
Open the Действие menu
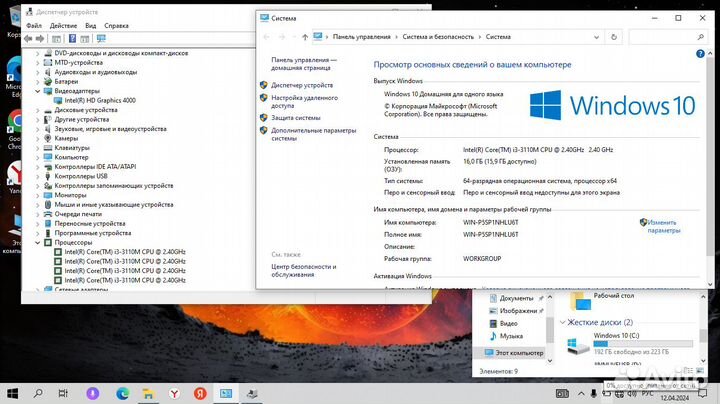coord(63,26)
